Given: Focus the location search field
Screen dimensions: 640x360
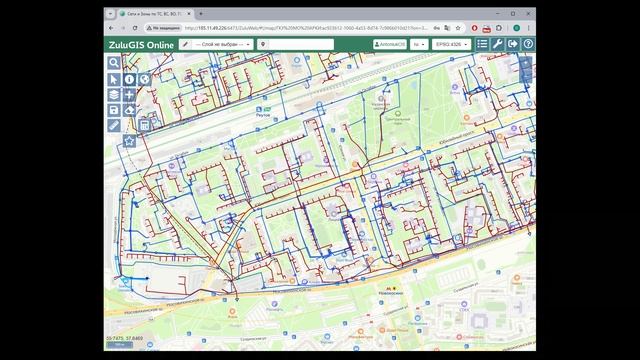Looking at the screenshot, I should tap(301, 44).
